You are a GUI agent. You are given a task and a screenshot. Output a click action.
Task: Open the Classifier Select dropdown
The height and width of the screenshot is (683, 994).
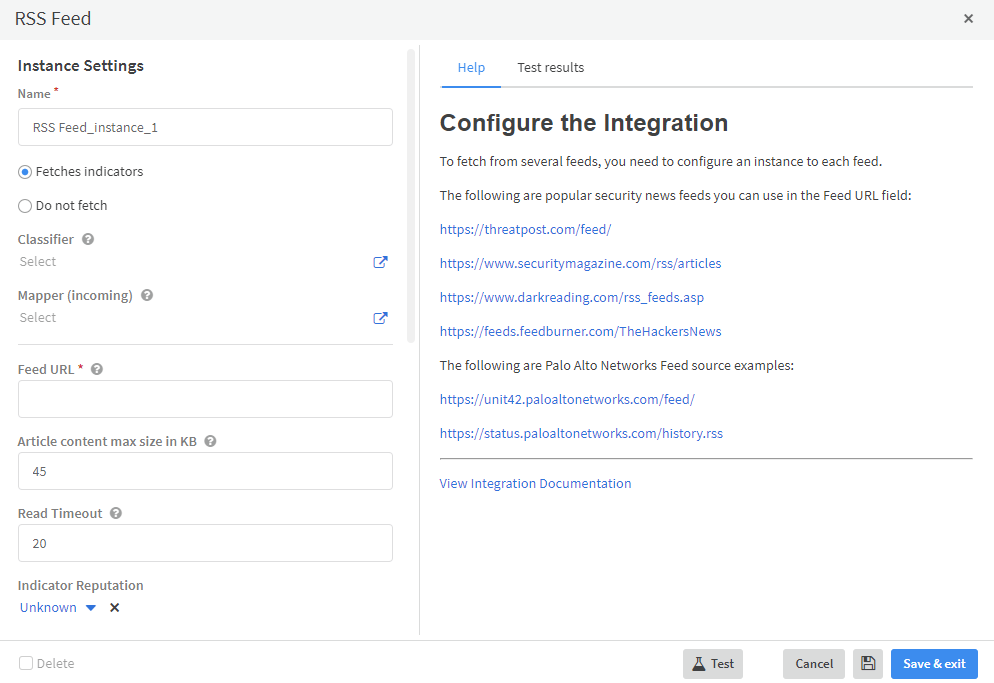click(190, 262)
